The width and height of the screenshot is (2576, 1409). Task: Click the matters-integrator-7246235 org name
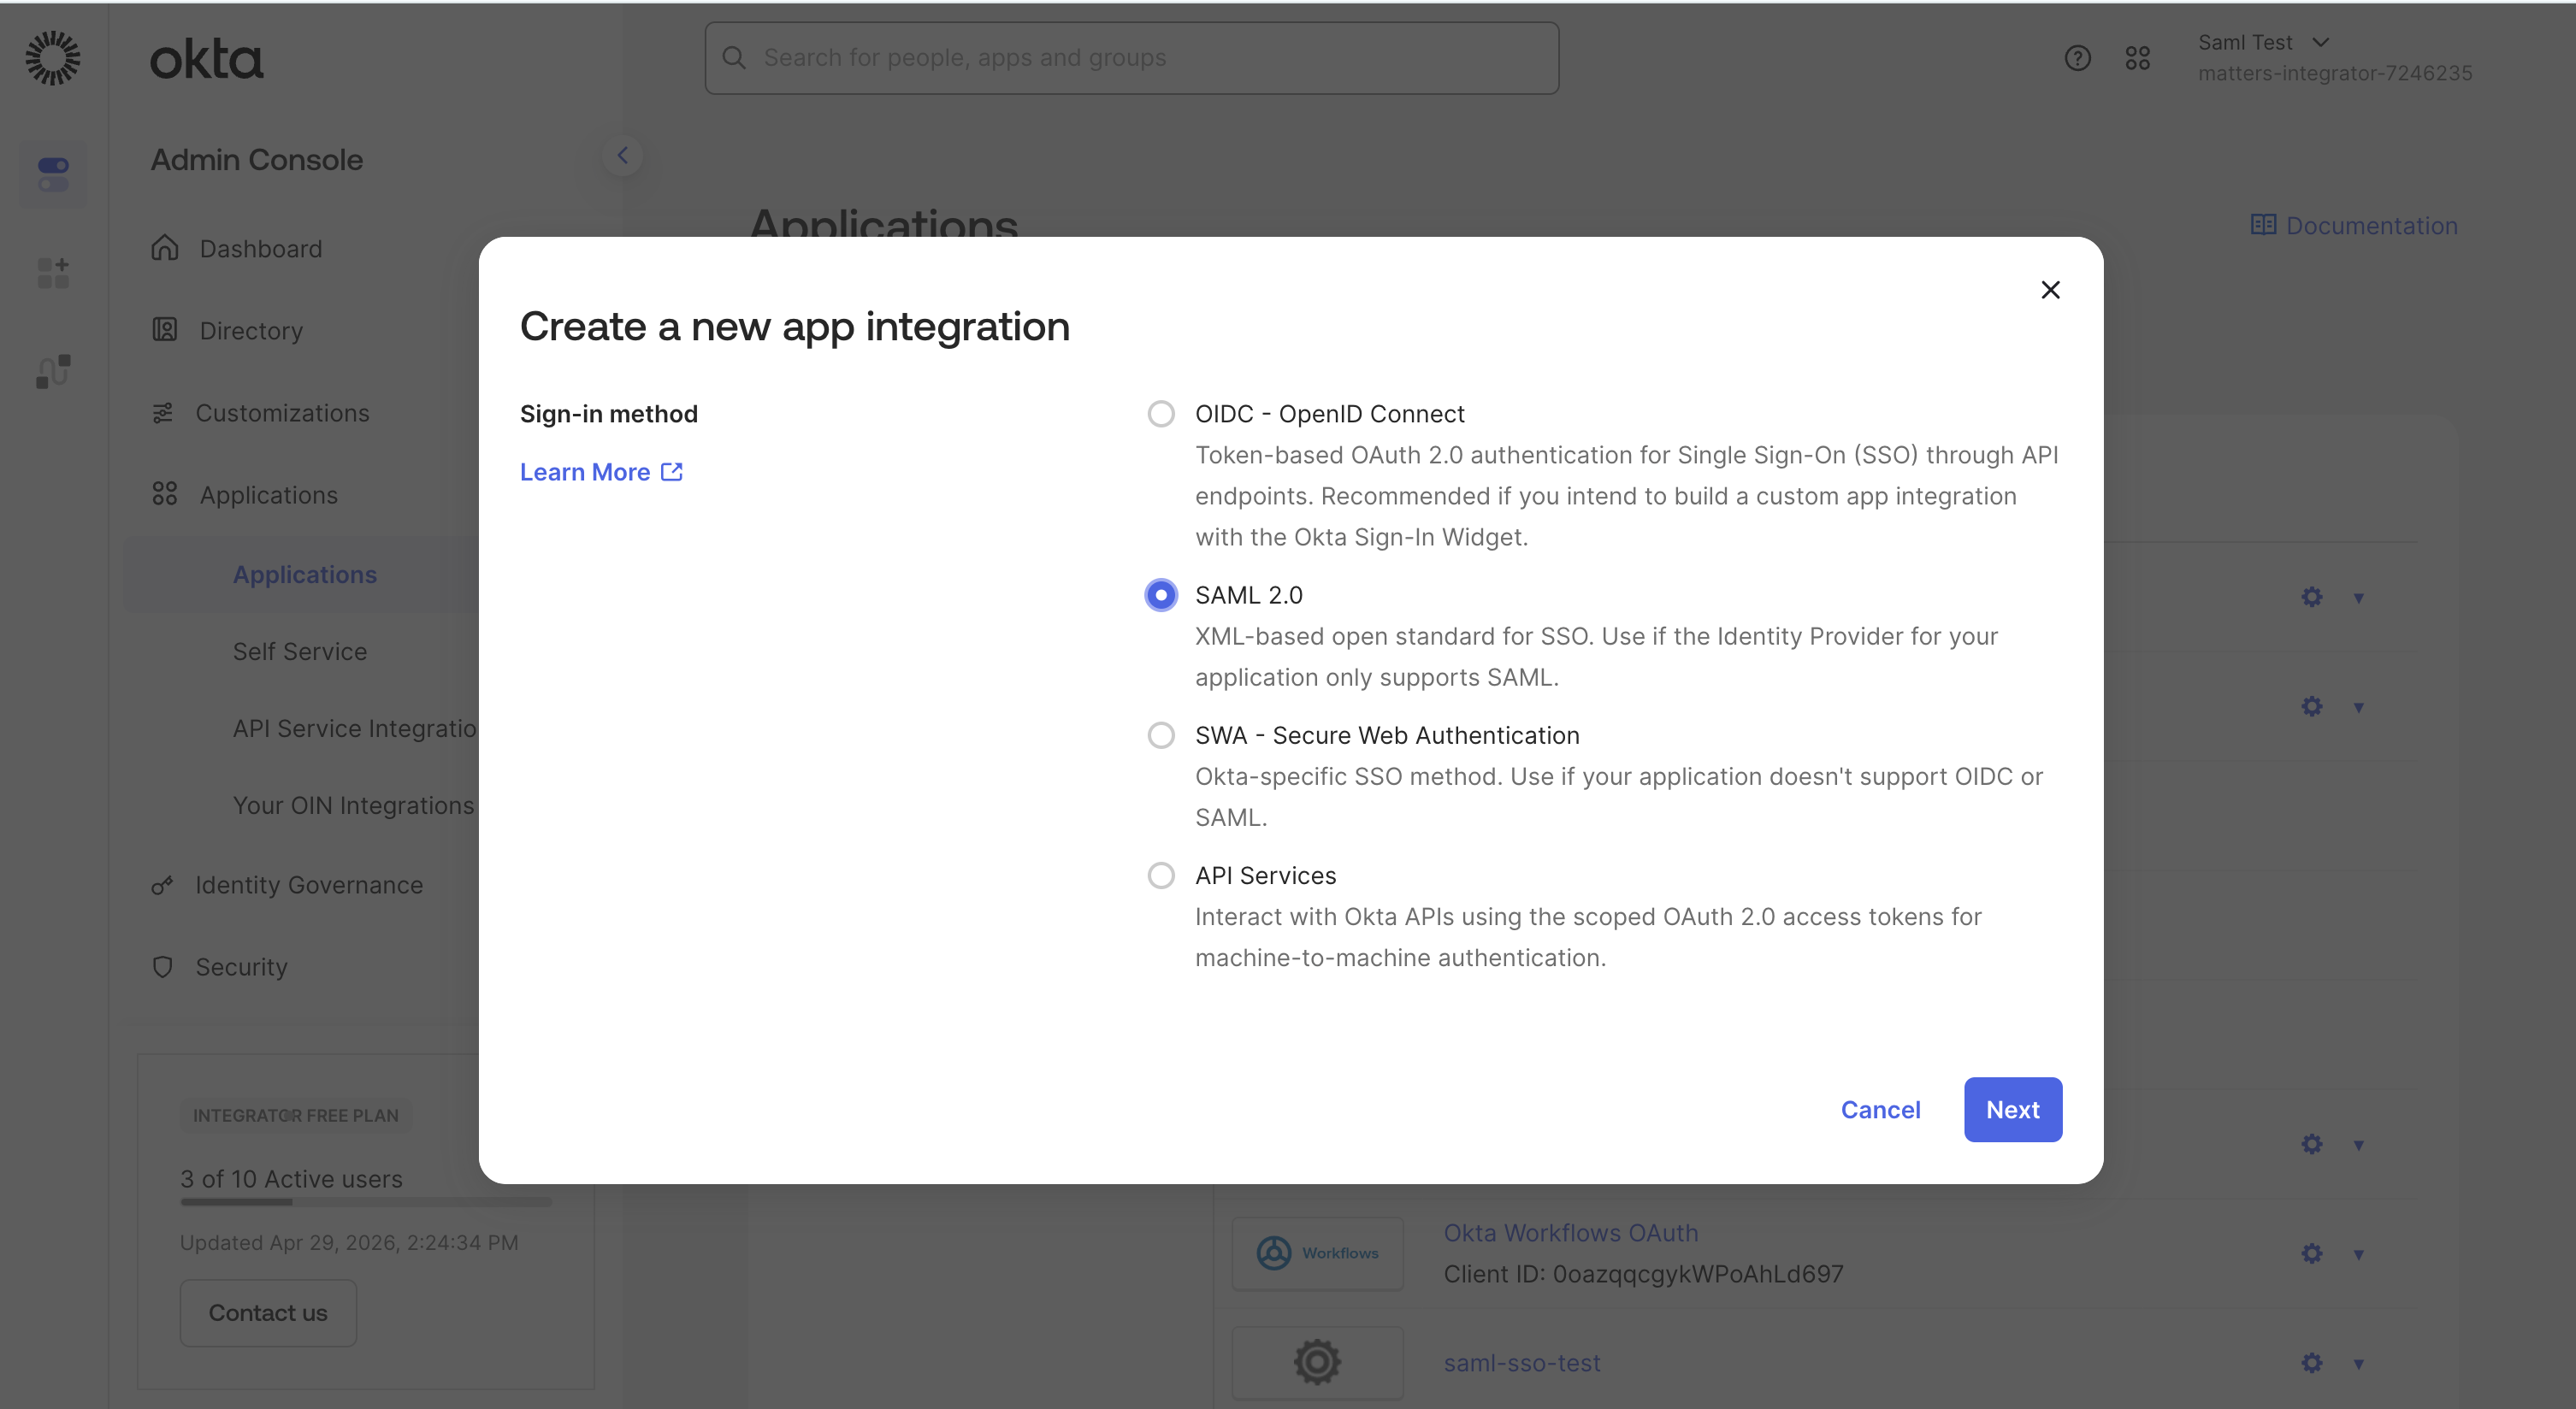pyautogui.click(x=2335, y=73)
